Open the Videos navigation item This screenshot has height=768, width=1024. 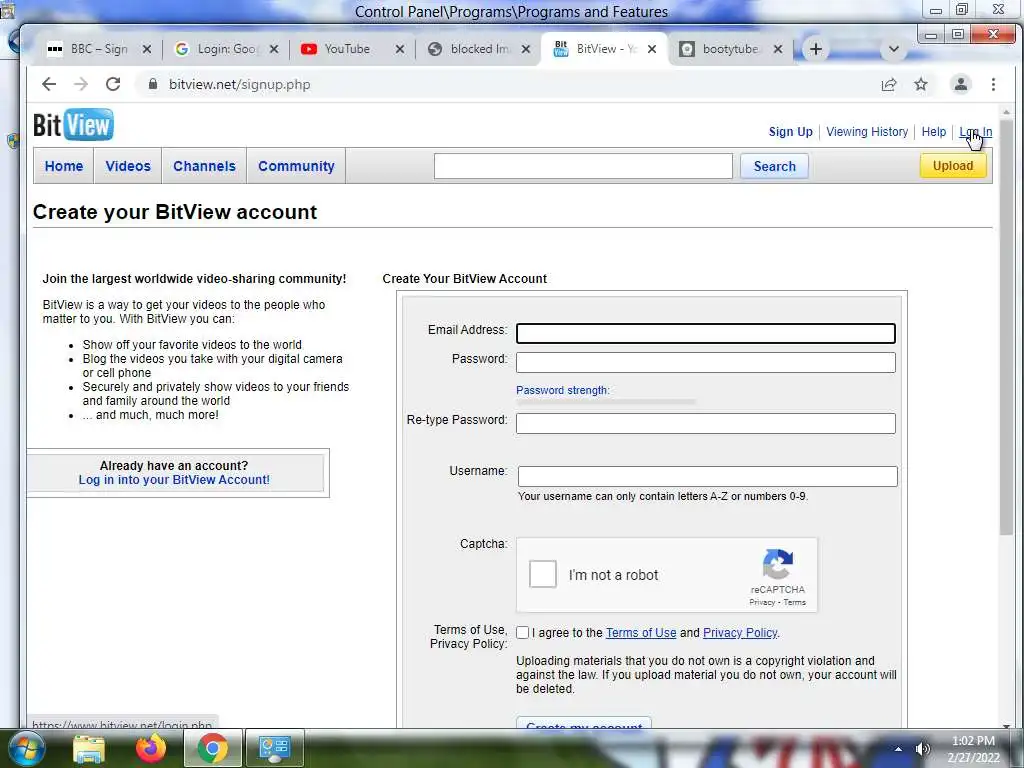tap(128, 166)
